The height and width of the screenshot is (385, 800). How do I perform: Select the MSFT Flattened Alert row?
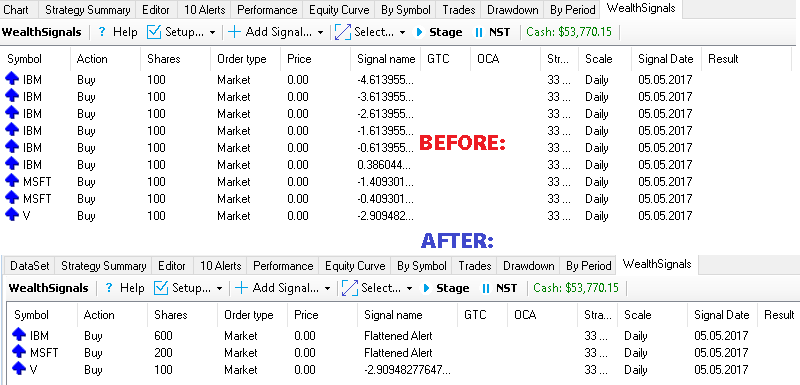click(400, 352)
